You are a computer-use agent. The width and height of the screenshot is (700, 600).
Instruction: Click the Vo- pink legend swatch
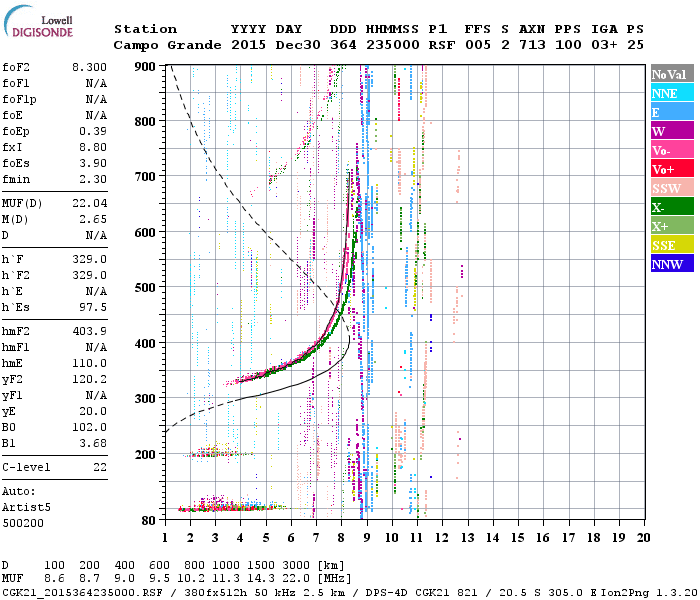click(672, 150)
